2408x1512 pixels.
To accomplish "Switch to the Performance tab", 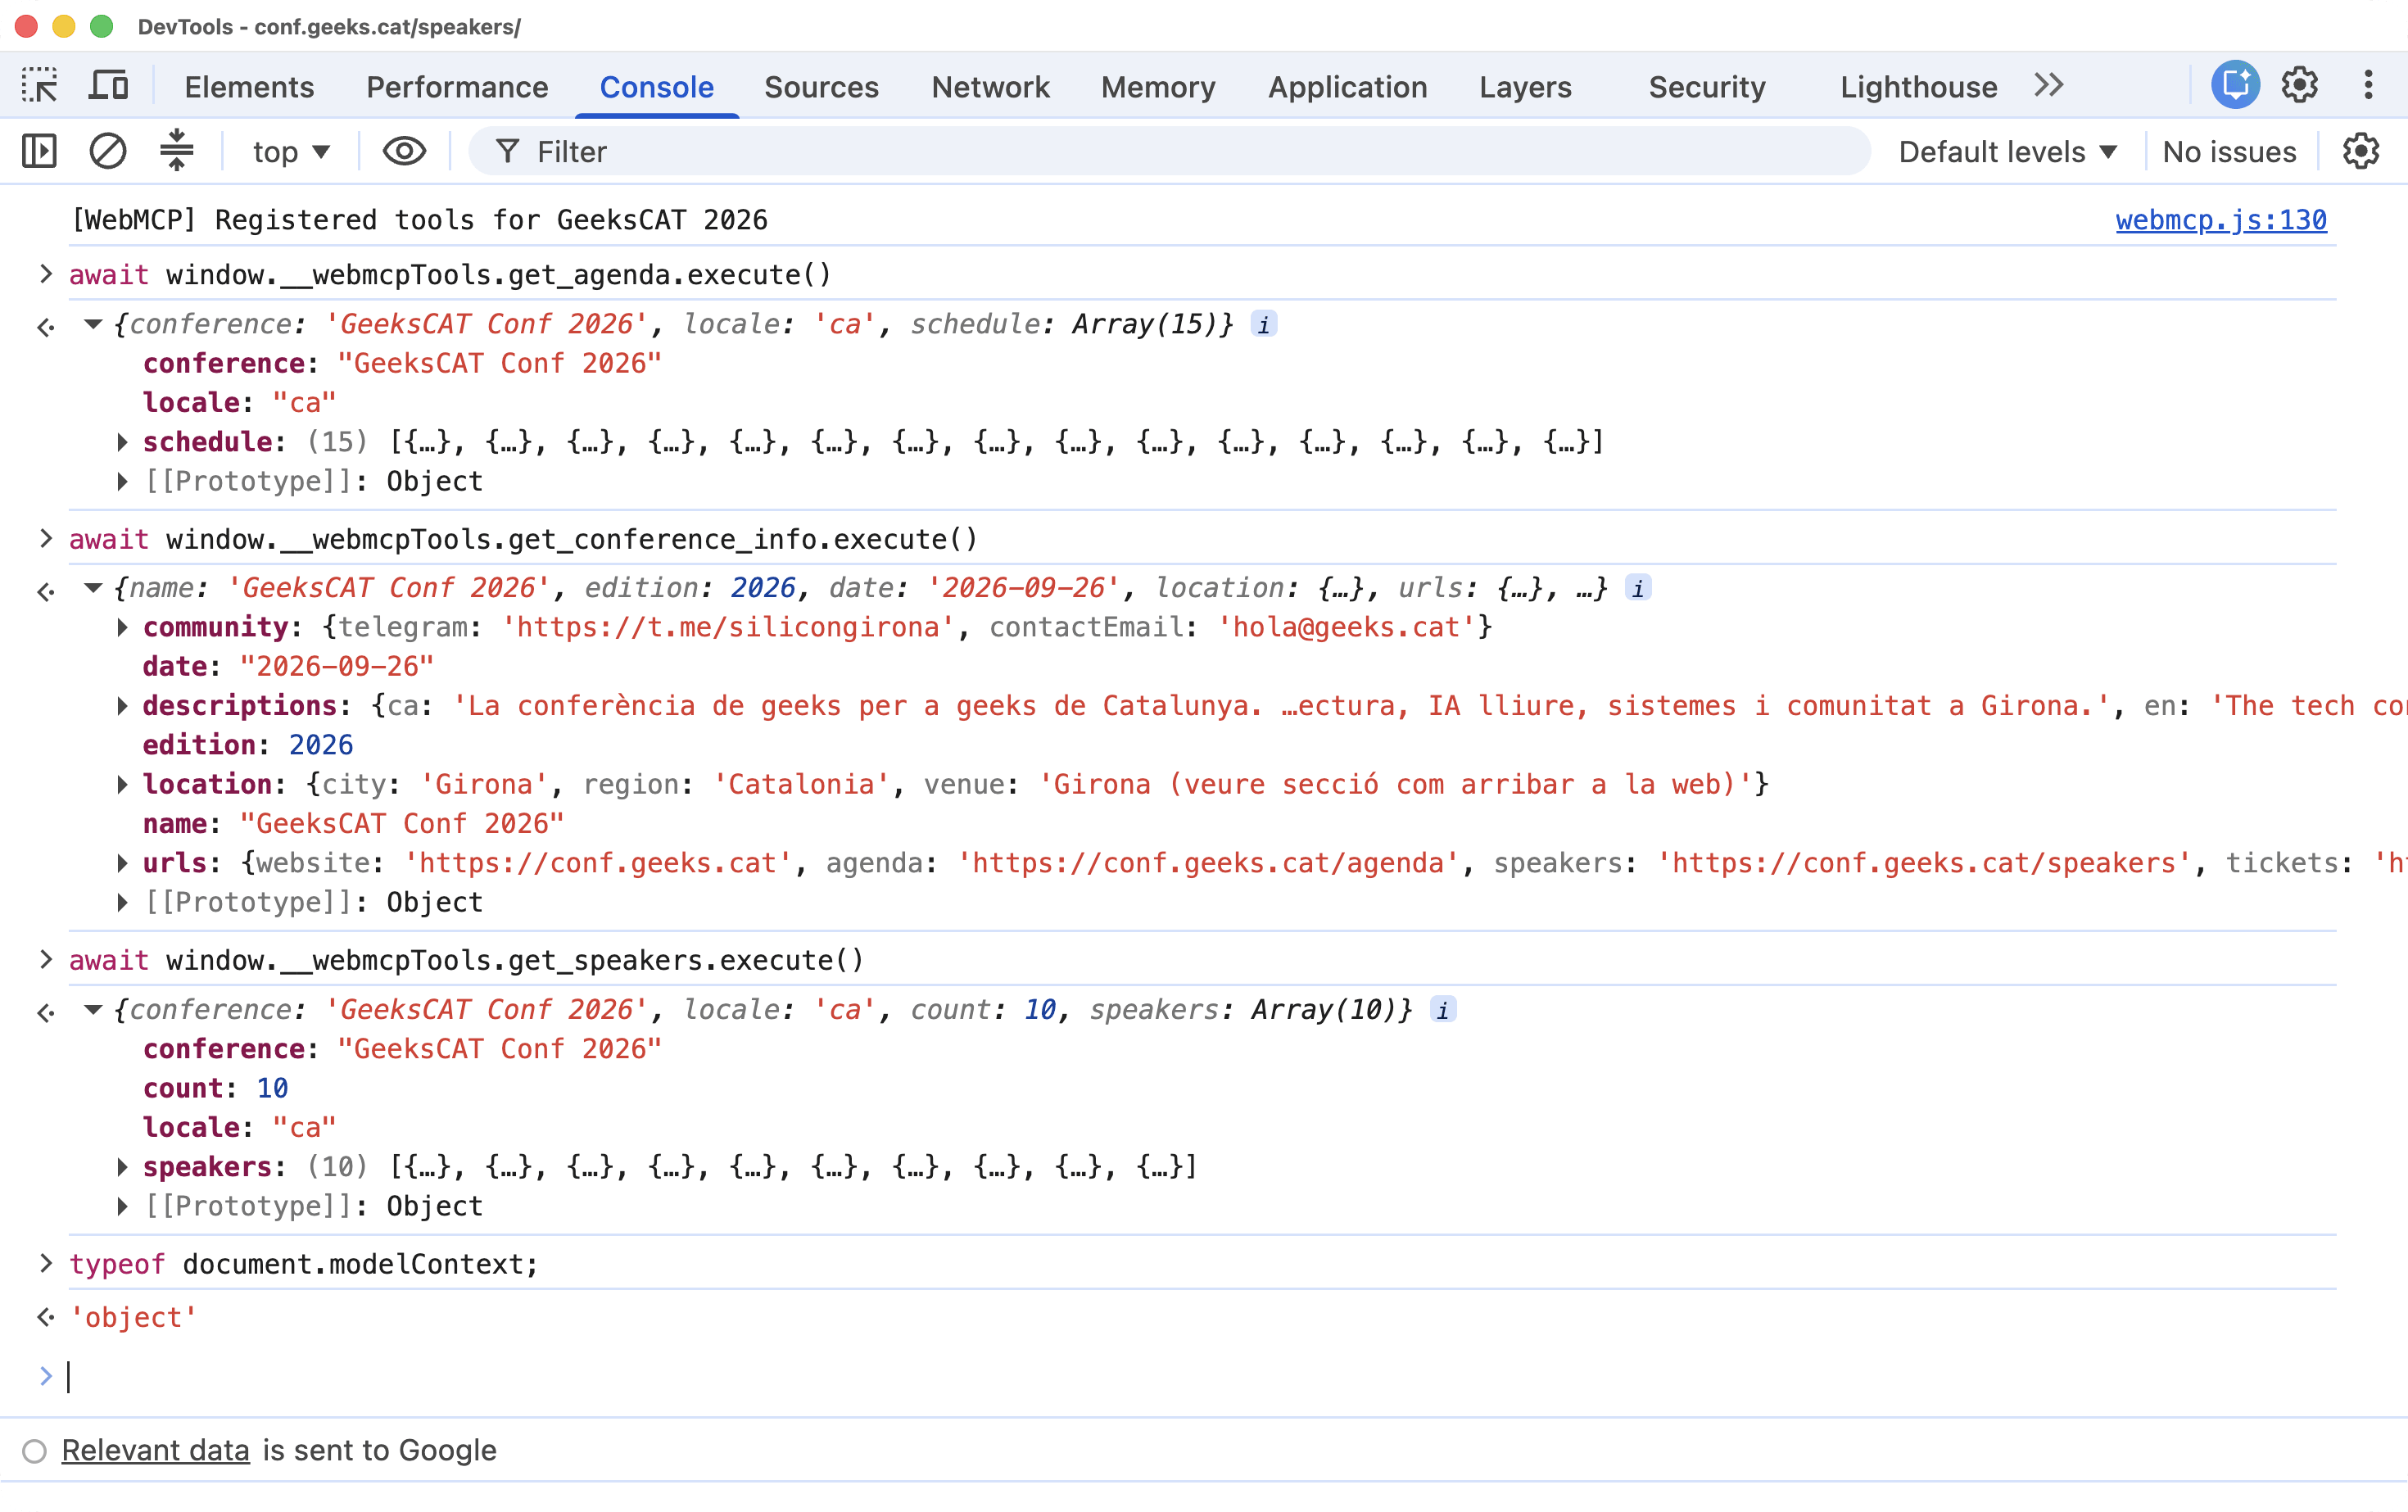I will point(457,87).
